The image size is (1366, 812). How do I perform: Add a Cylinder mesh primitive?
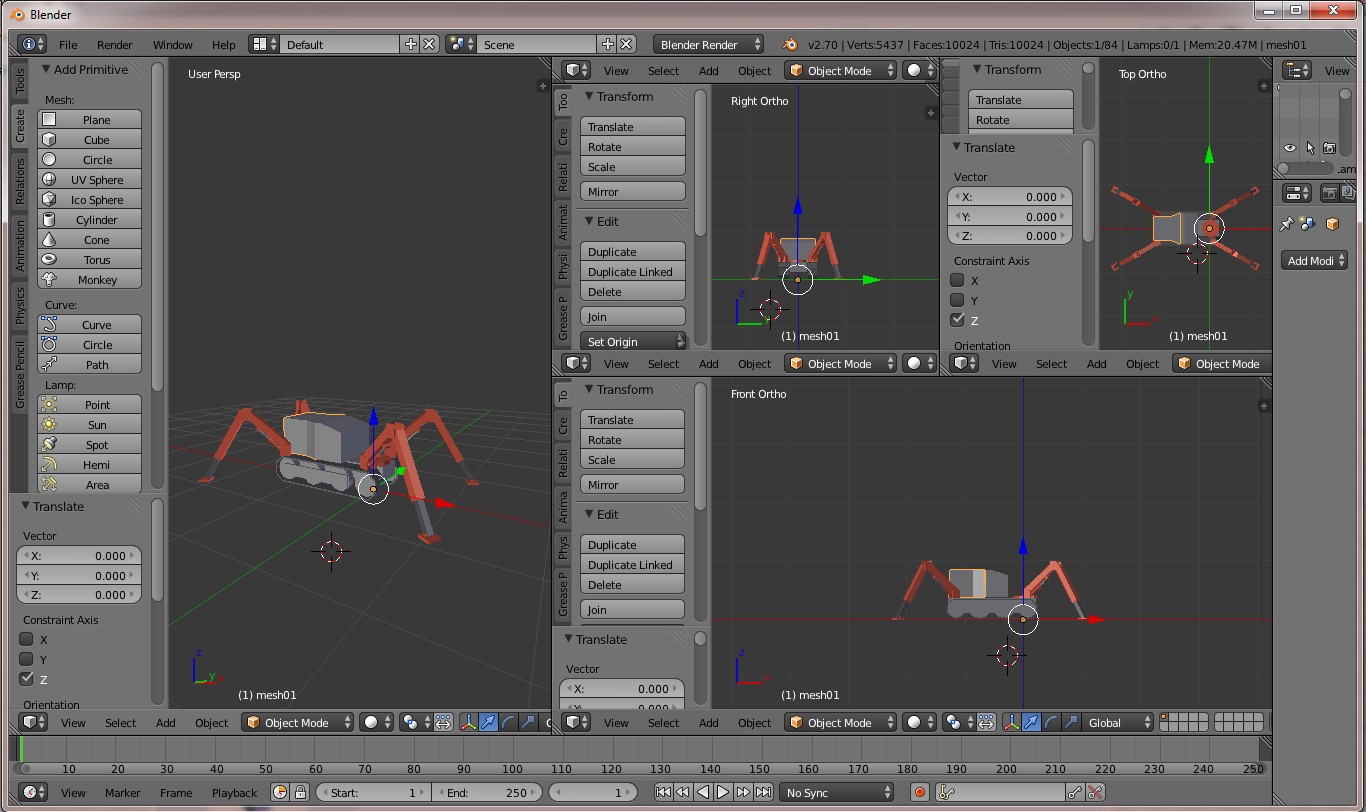[90, 220]
